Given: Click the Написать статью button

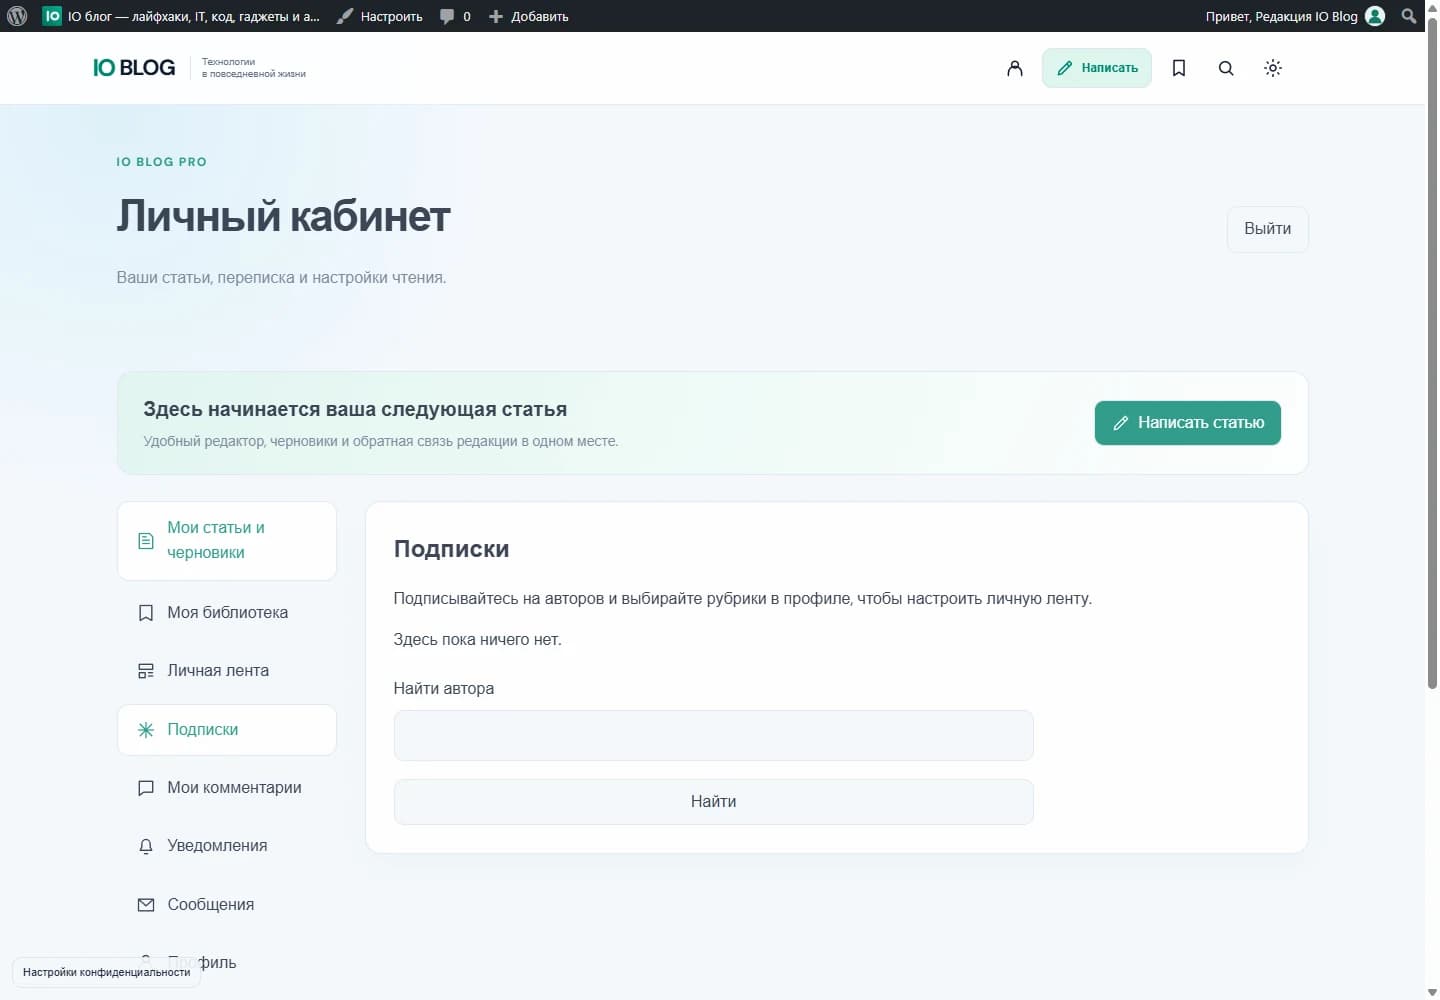Looking at the screenshot, I should point(1187,423).
